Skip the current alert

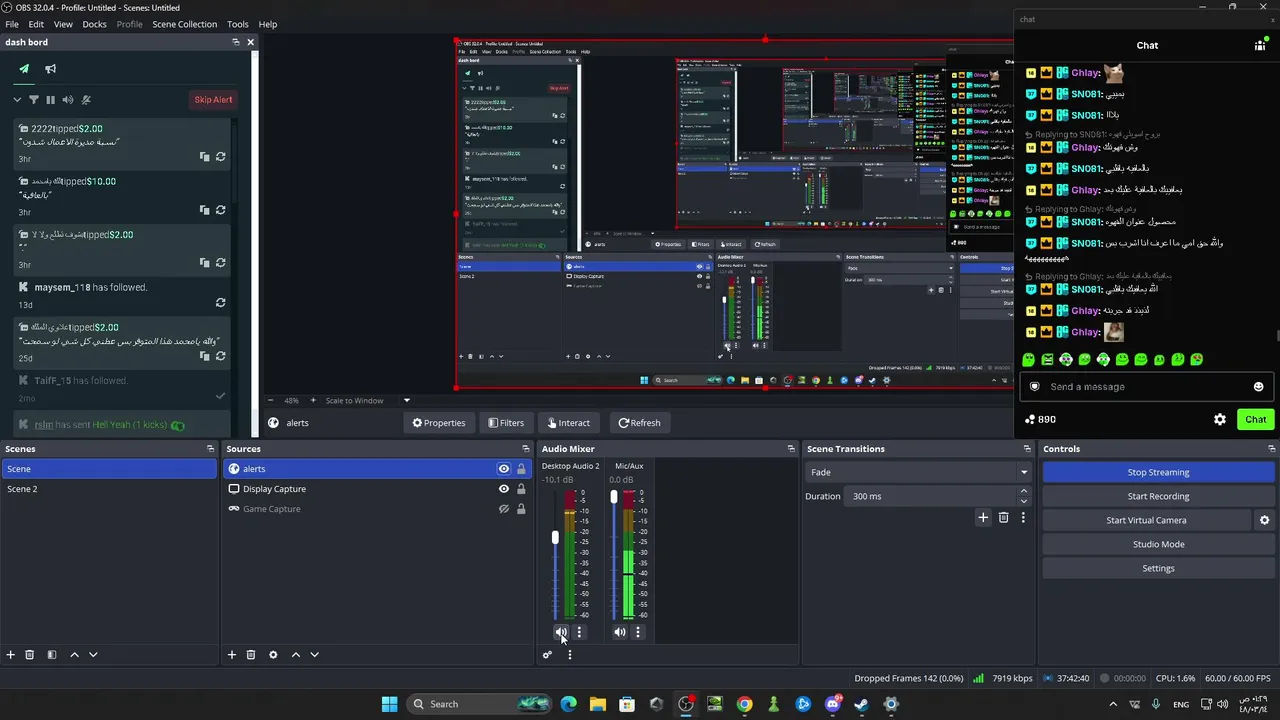[213, 100]
